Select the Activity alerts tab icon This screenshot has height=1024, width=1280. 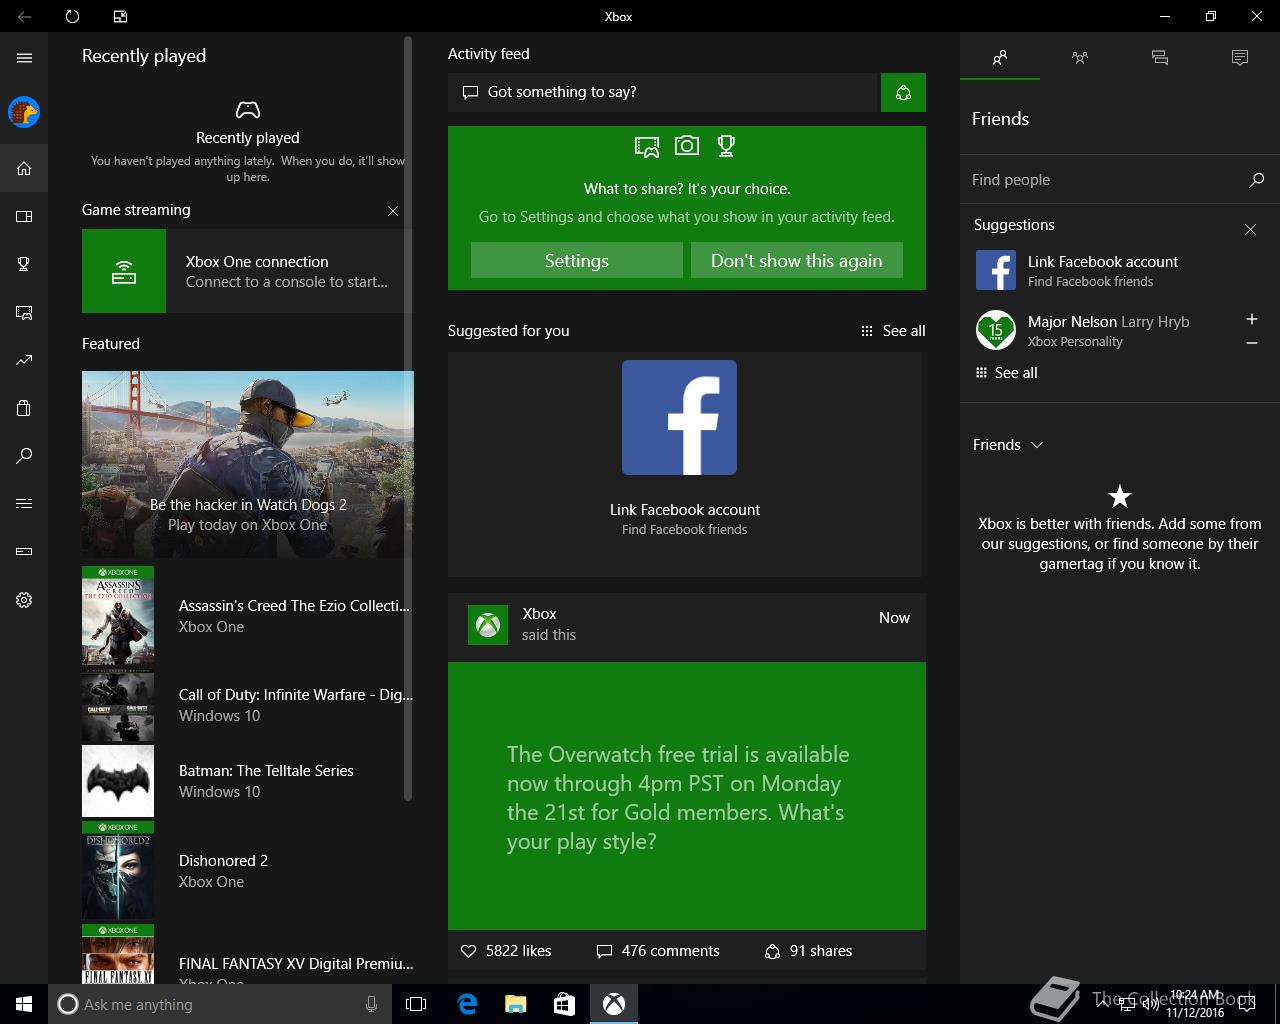[x=1240, y=58]
